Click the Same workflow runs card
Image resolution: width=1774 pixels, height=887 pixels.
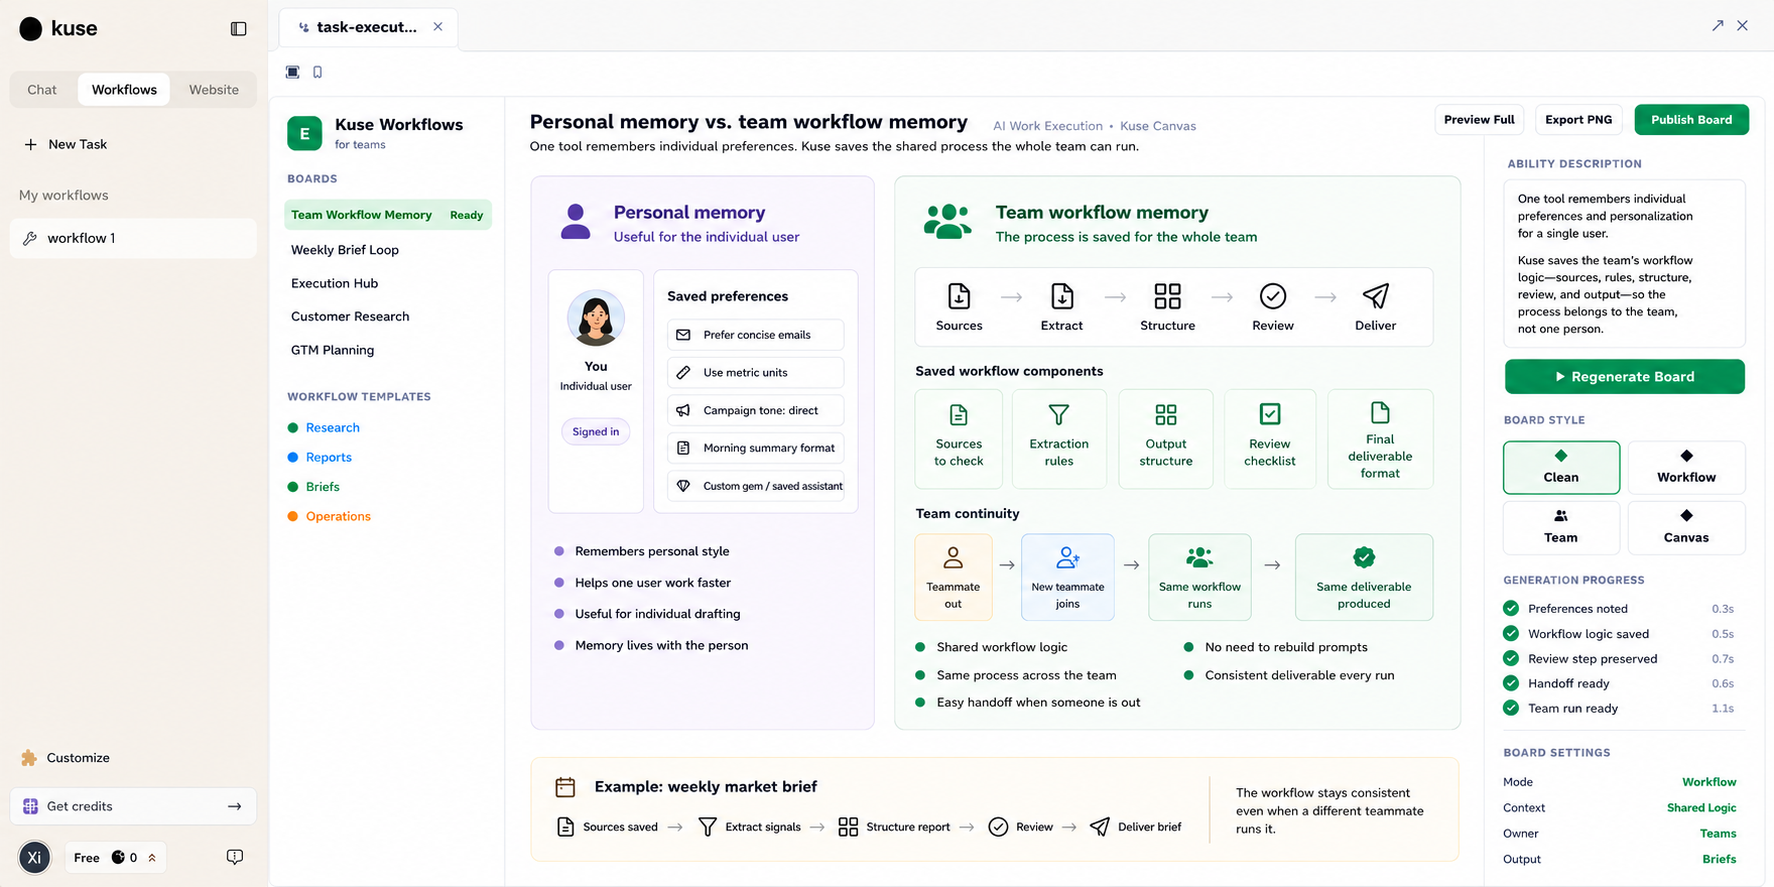(1200, 577)
